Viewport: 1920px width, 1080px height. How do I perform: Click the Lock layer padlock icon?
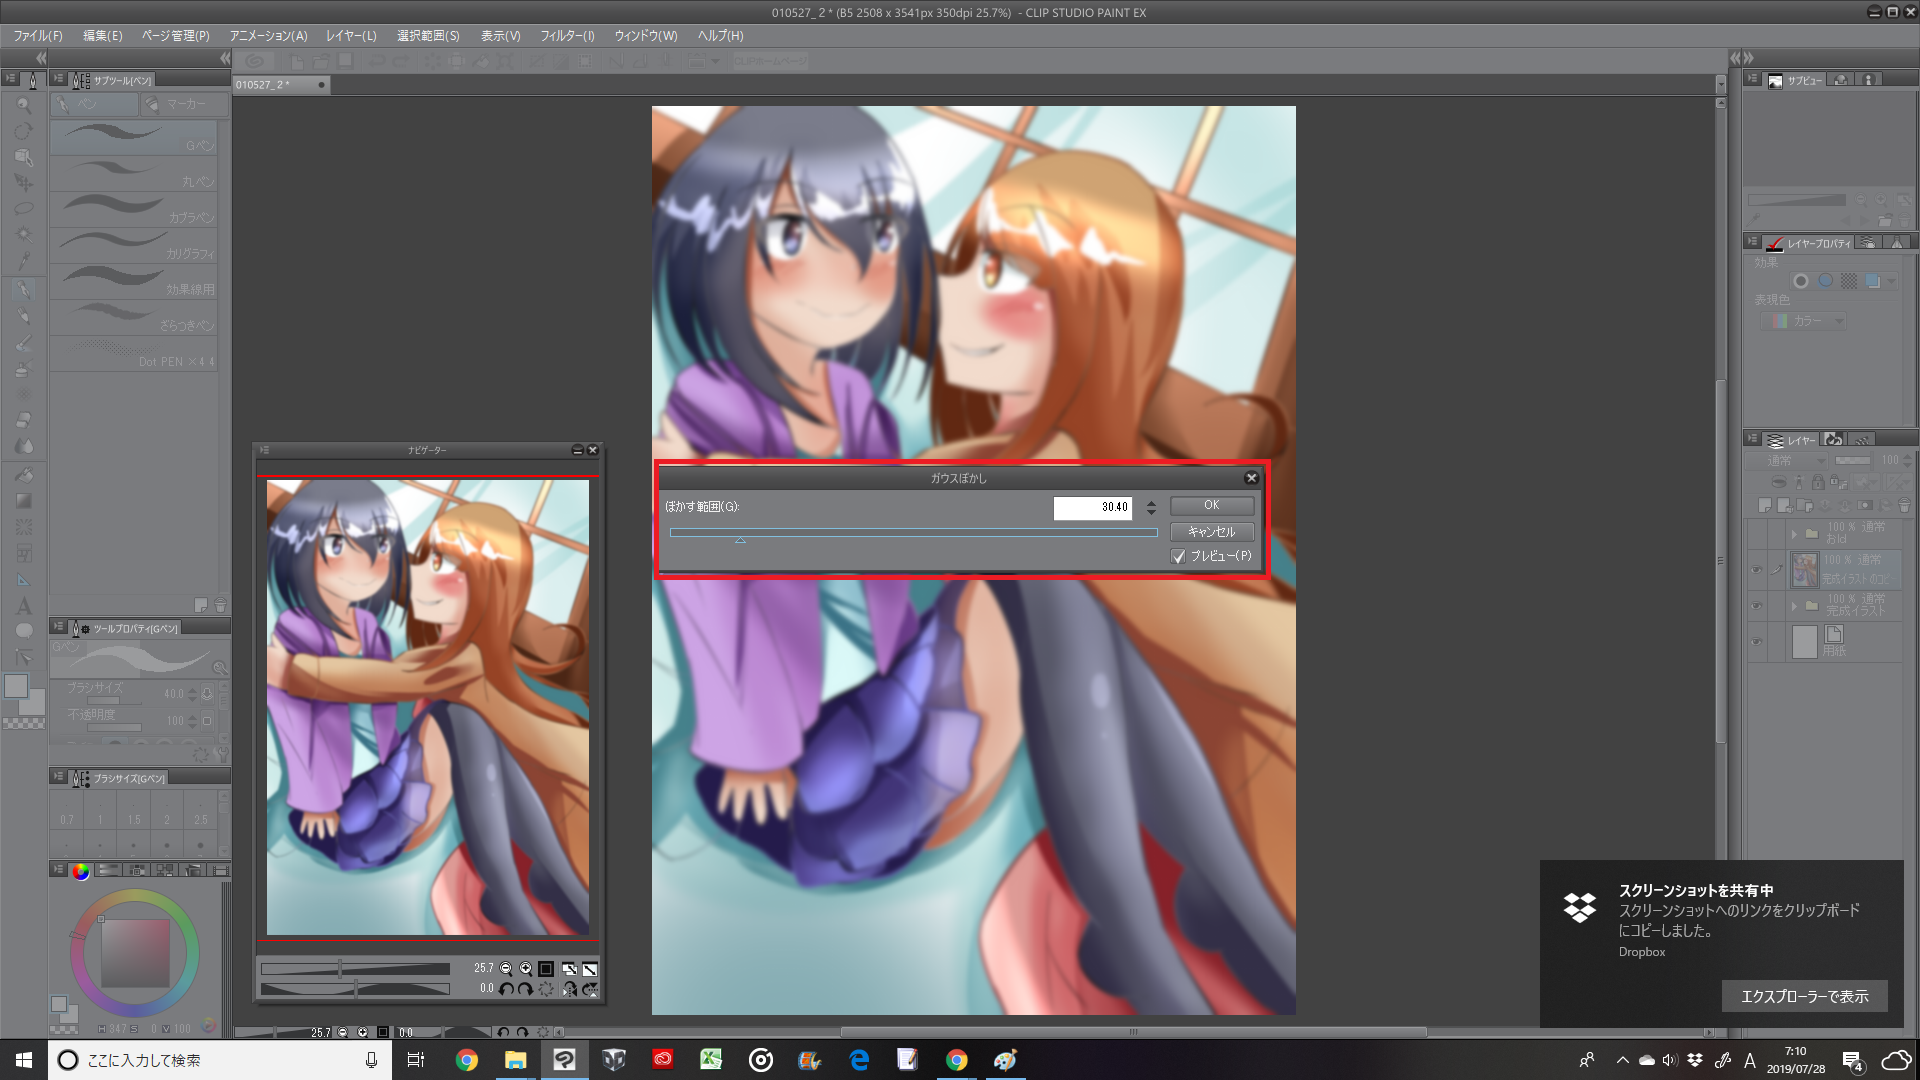tap(1818, 483)
